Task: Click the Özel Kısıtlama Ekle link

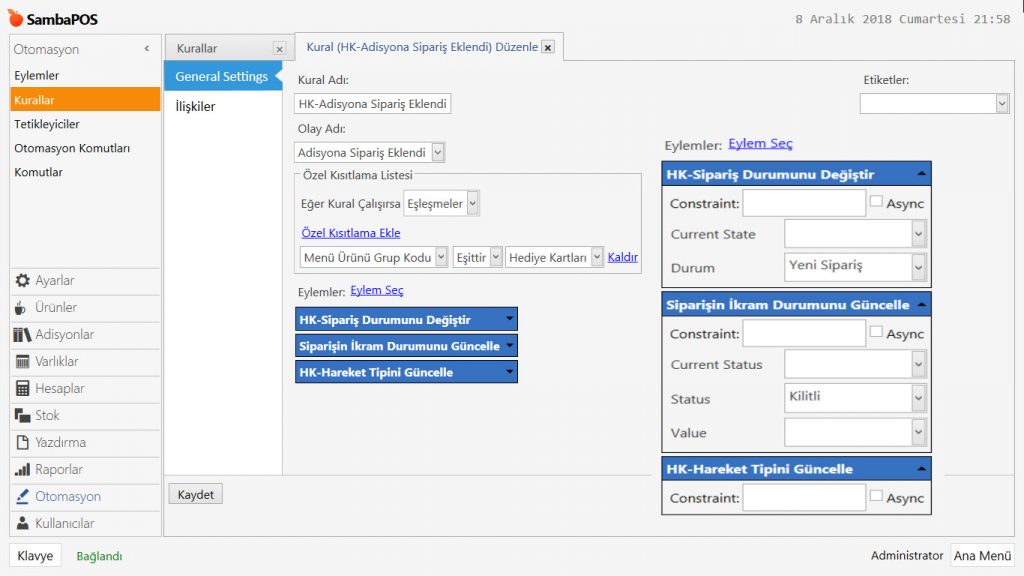Action: pyautogui.click(x=351, y=233)
